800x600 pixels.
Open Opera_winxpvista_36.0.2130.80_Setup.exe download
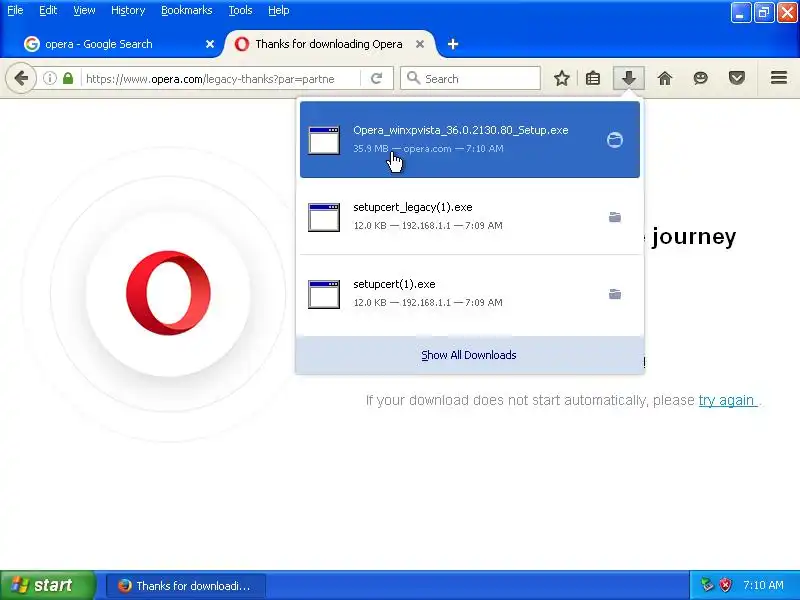[469, 140]
